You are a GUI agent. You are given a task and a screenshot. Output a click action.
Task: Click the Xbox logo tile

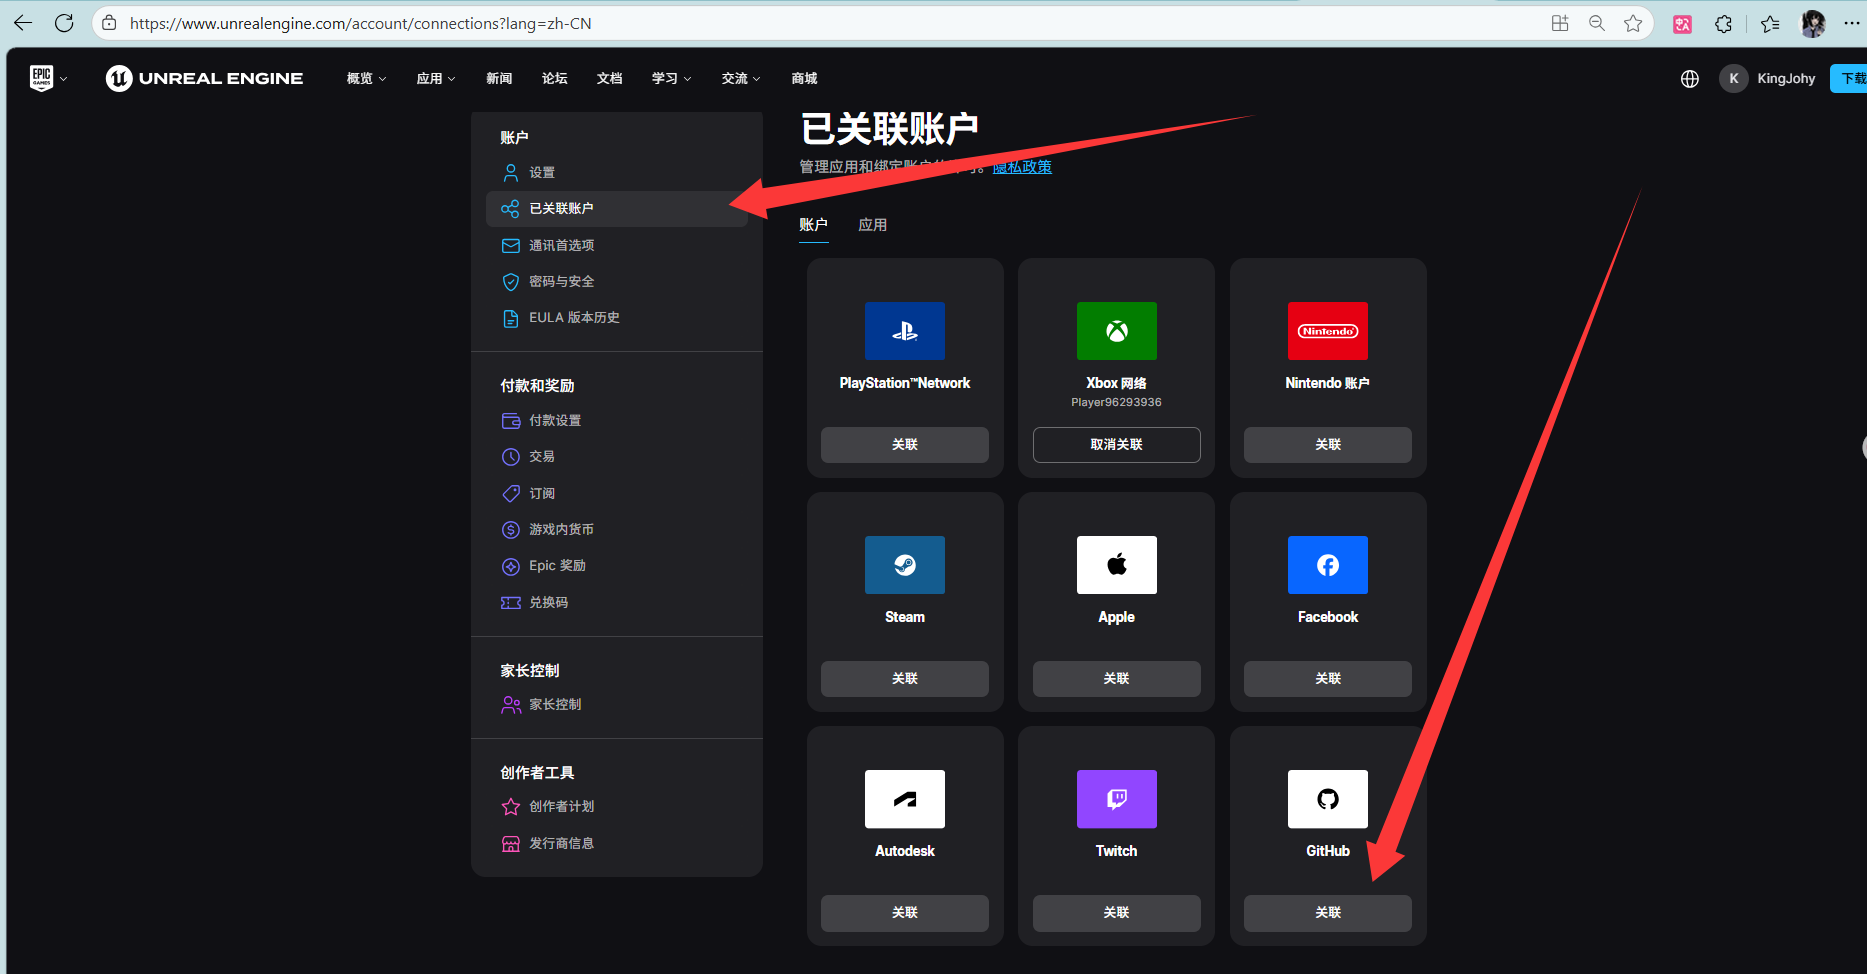tap(1117, 331)
